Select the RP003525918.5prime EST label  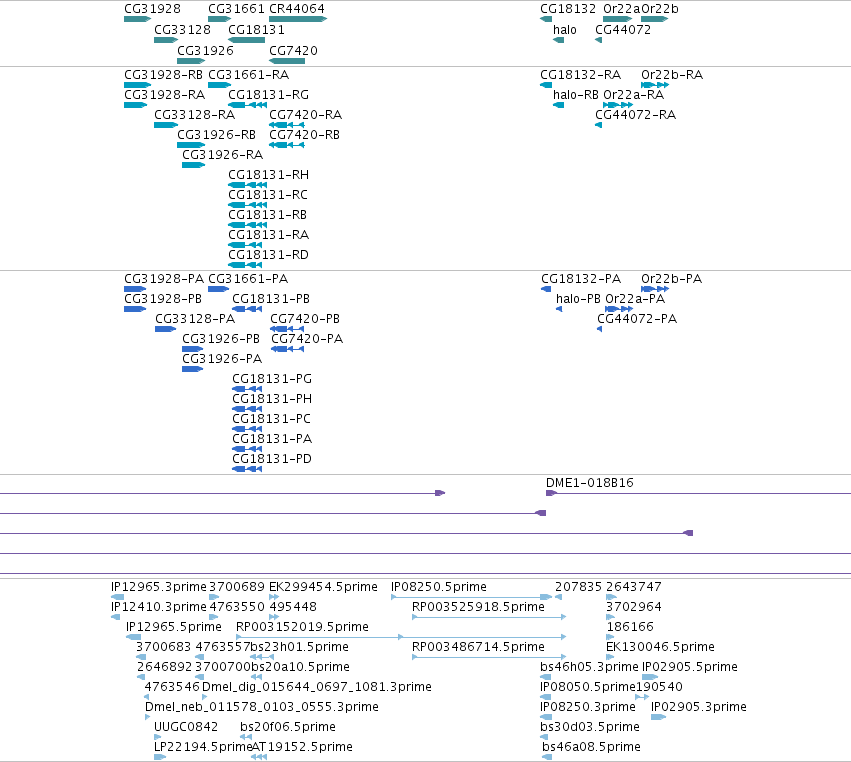478,607
